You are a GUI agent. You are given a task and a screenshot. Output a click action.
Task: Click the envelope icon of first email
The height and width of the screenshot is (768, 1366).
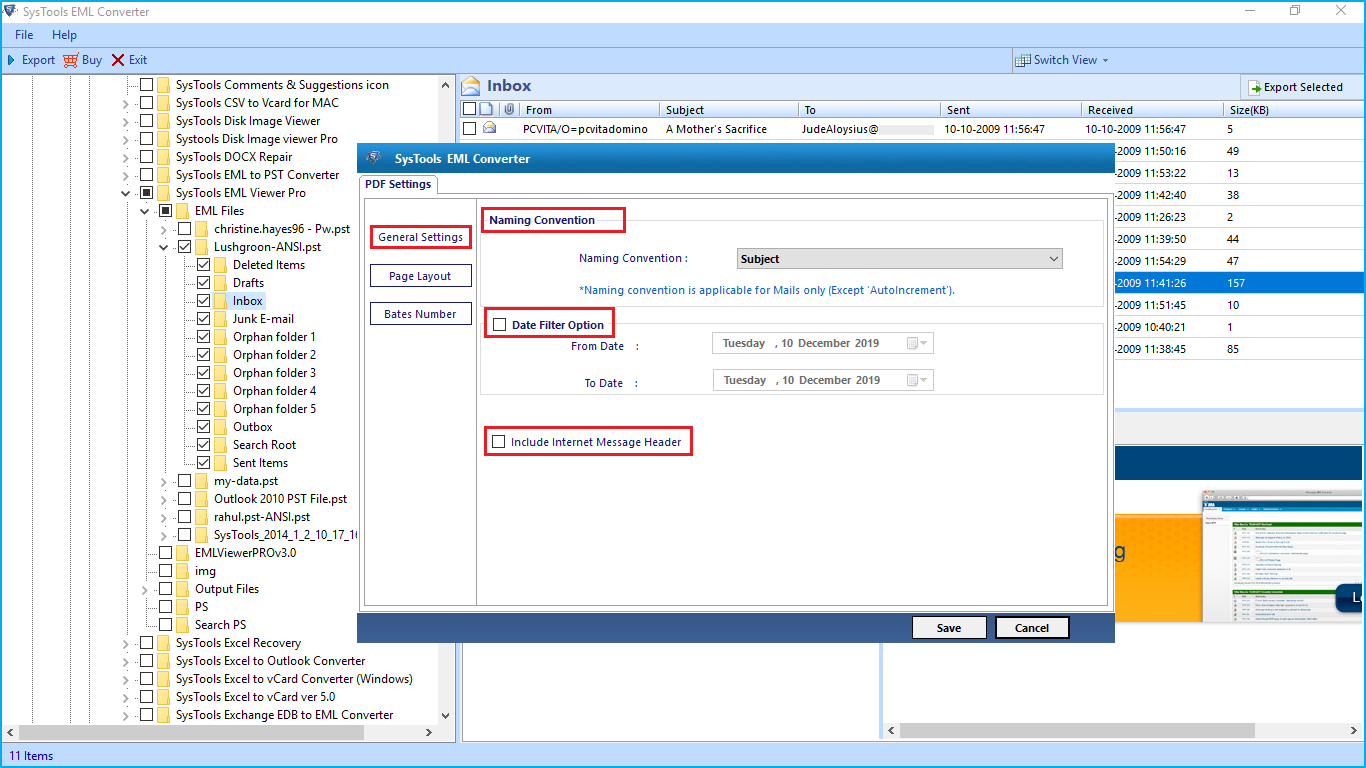(x=490, y=128)
